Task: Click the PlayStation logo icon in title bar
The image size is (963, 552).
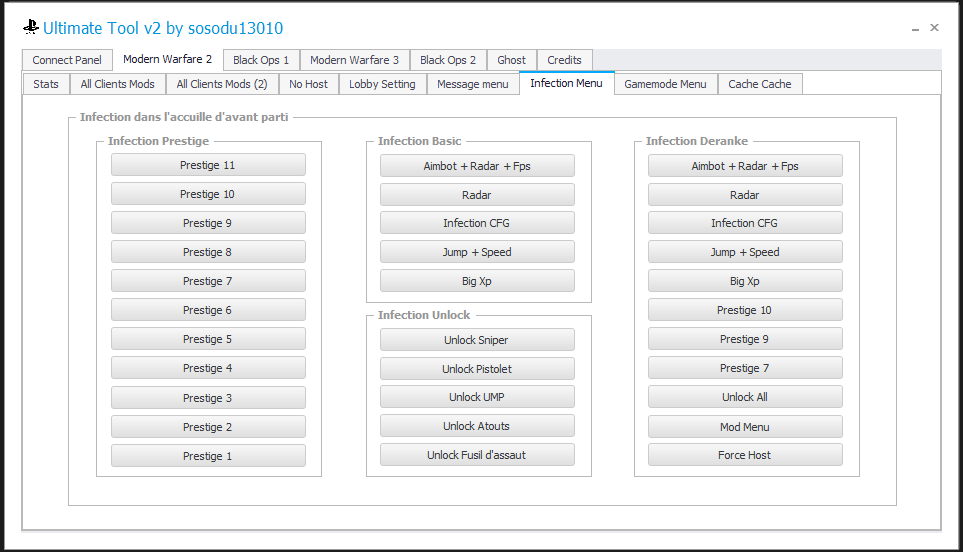Action: click(x=31, y=27)
